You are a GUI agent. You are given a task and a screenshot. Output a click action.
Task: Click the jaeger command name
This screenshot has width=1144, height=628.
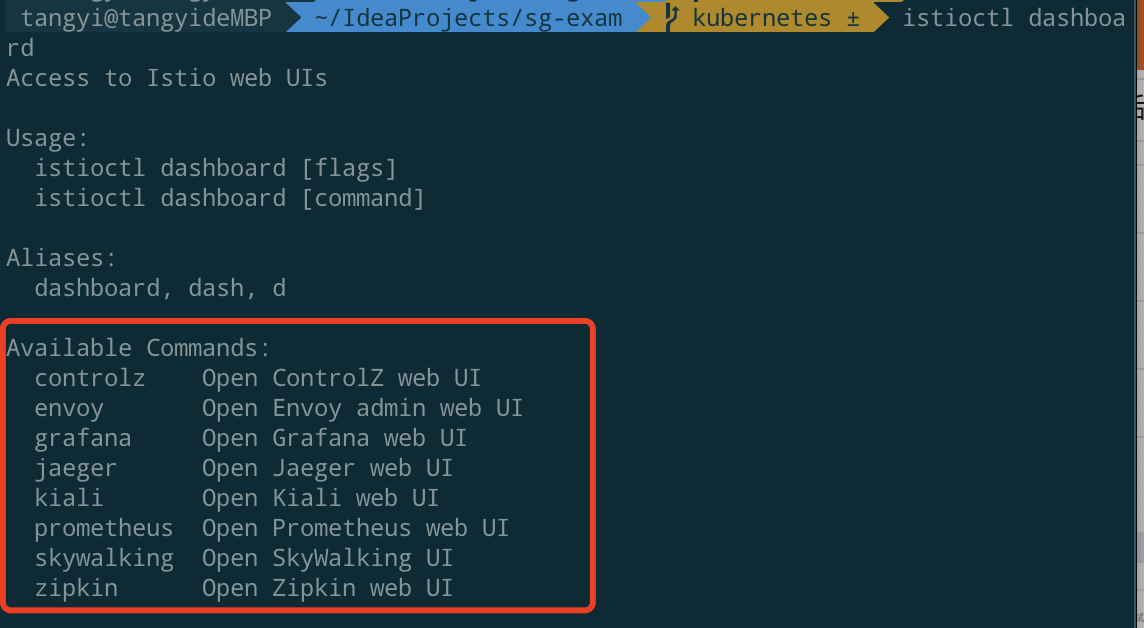pos(75,468)
